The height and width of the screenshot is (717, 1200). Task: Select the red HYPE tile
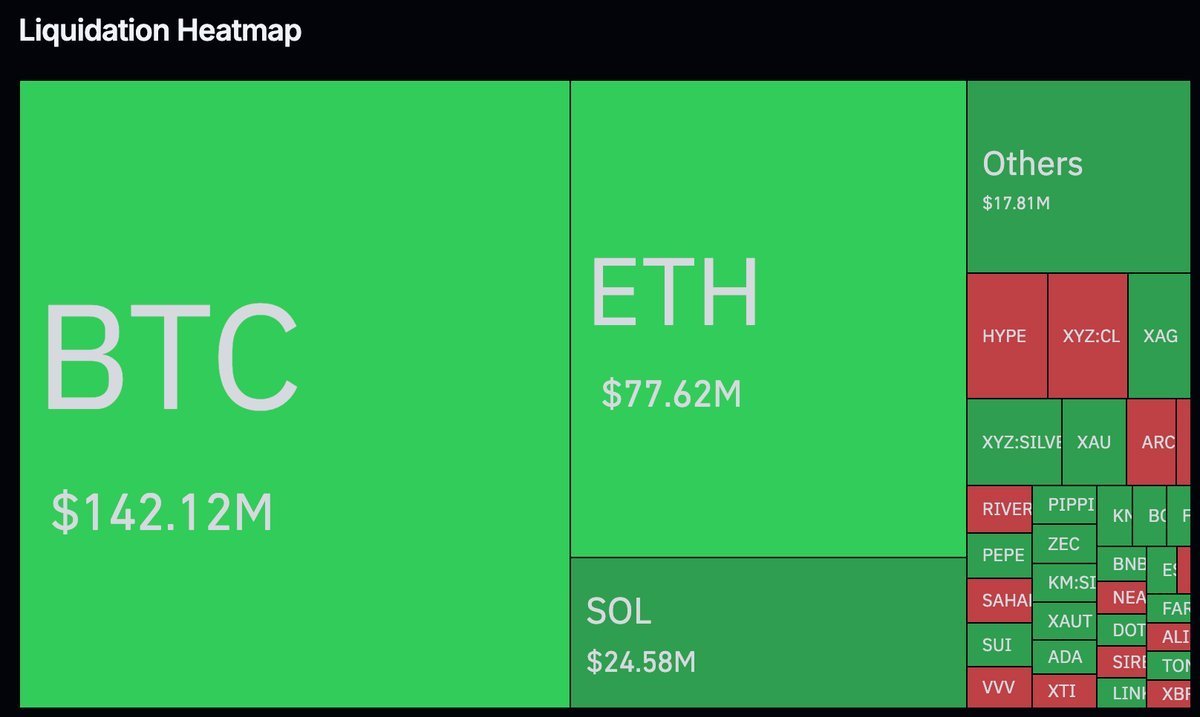(x=1006, y=336)
